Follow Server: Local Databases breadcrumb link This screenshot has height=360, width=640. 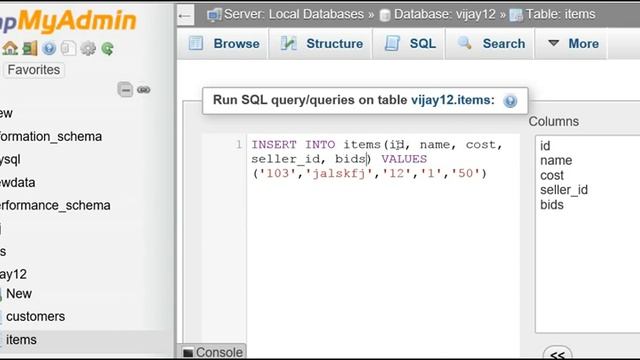pyautogui.click(x=294, y=14)
